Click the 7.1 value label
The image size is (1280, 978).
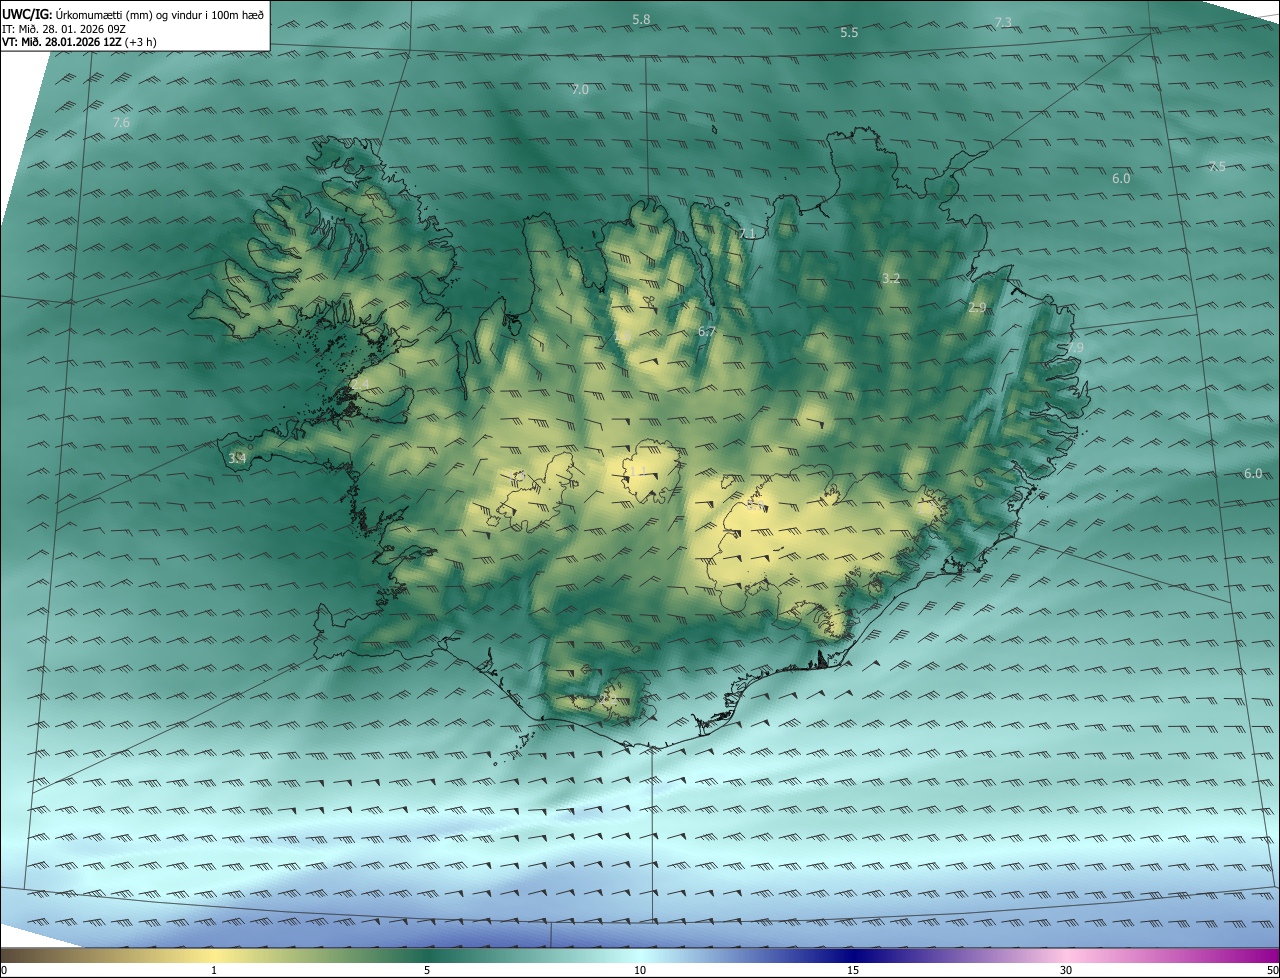tap(746, 234)
